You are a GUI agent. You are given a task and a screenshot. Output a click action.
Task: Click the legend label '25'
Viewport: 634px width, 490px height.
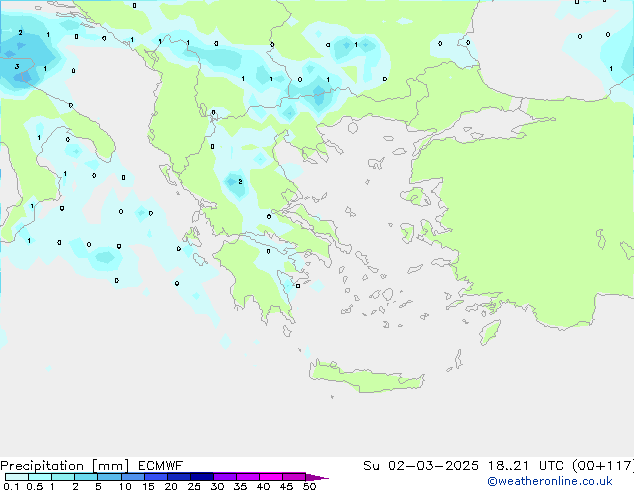[x=194, y=486]
